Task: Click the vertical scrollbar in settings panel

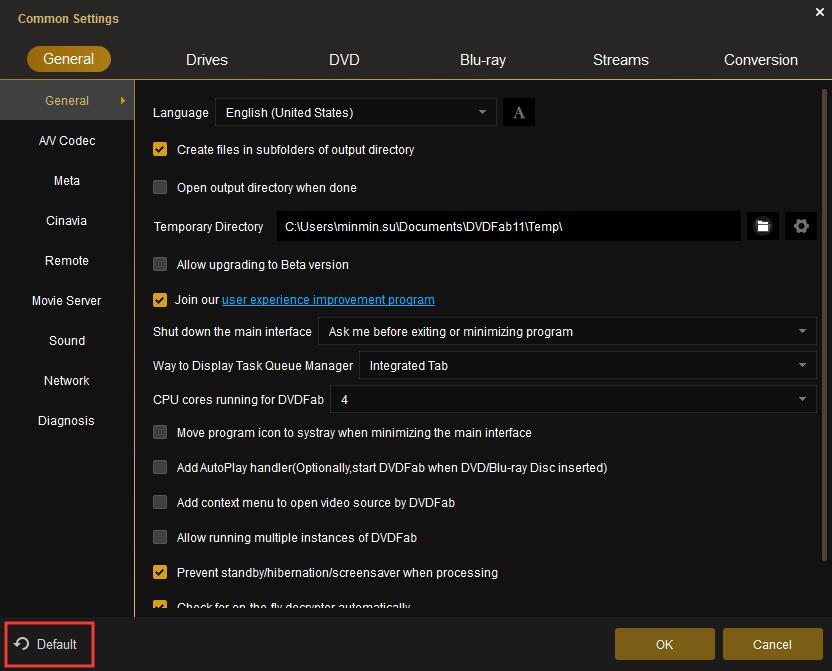Action: (x=824, y=325)
